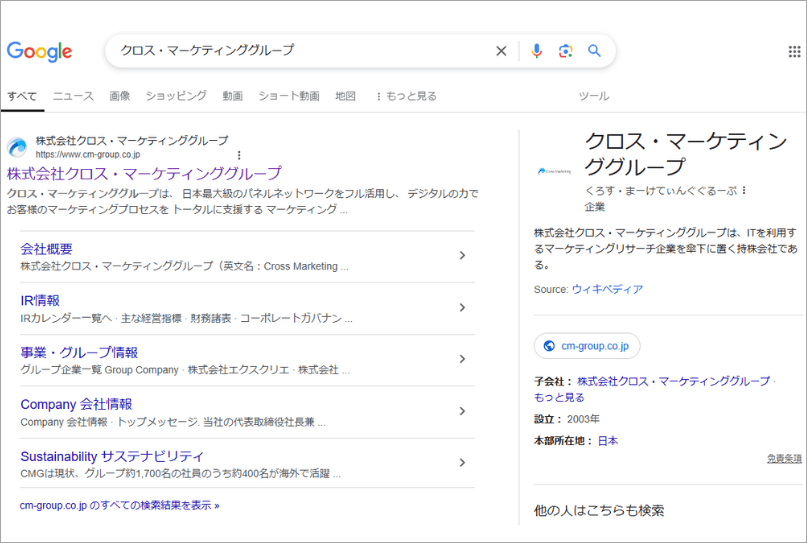The width and height of the screenshot is (807, 543).
Task: Click the Google logo
Action: click(39, 51)
